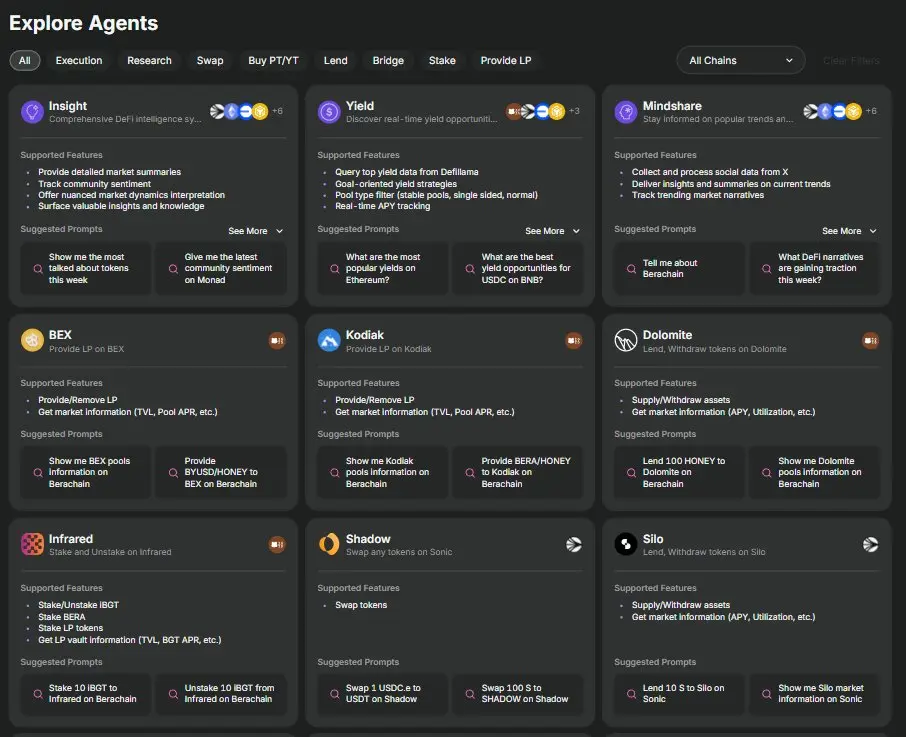The height and width of the screenshot is (737, 906).
Task: Select the Bridge filter tab
Action: [x=388, y=61]
